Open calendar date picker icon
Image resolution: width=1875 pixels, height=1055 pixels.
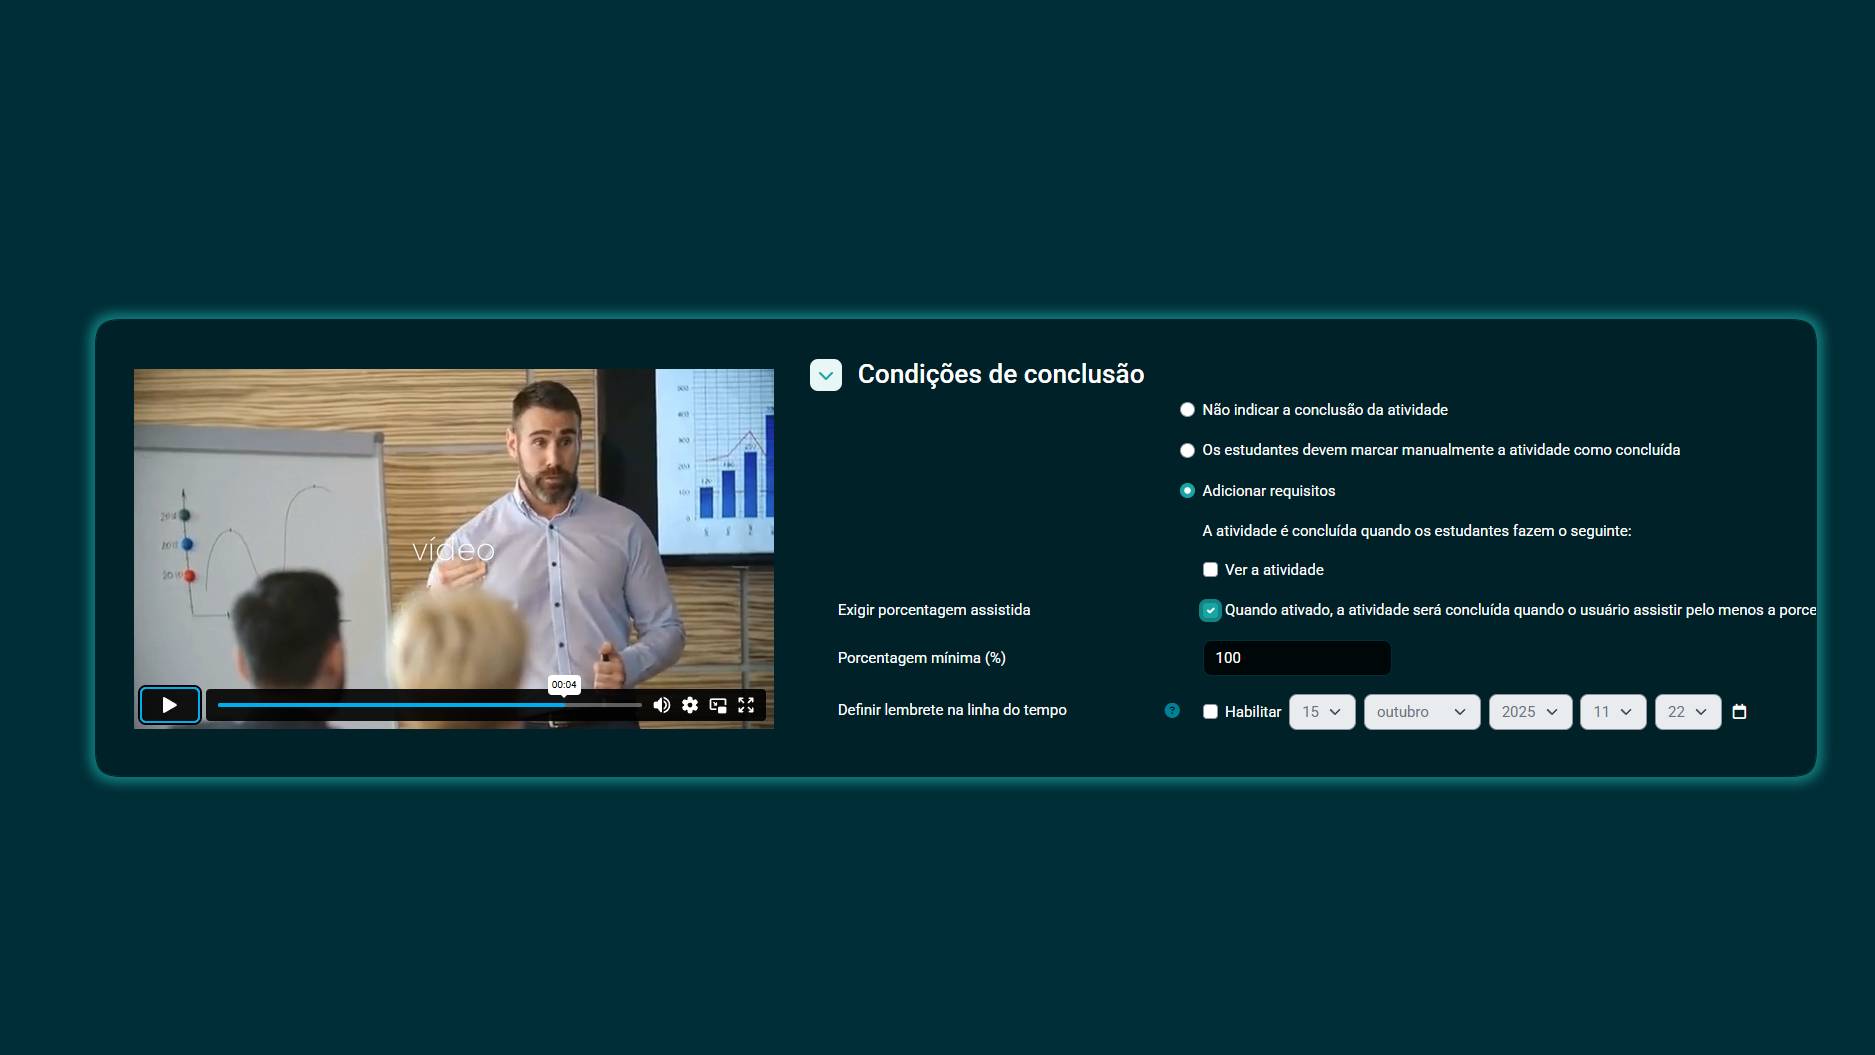click(x=1739, y=712)
